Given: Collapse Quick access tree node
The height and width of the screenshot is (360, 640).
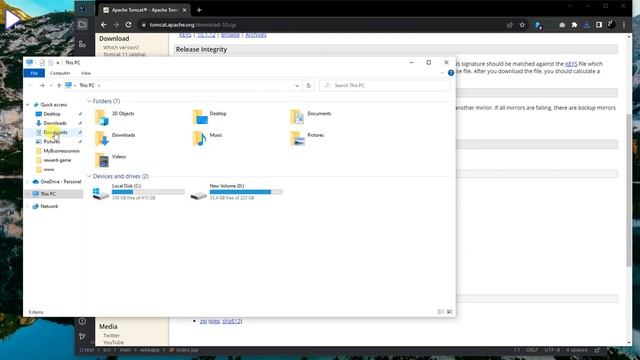Looking at the screenshot, I should pyautogui.click(x=28, y=105).
